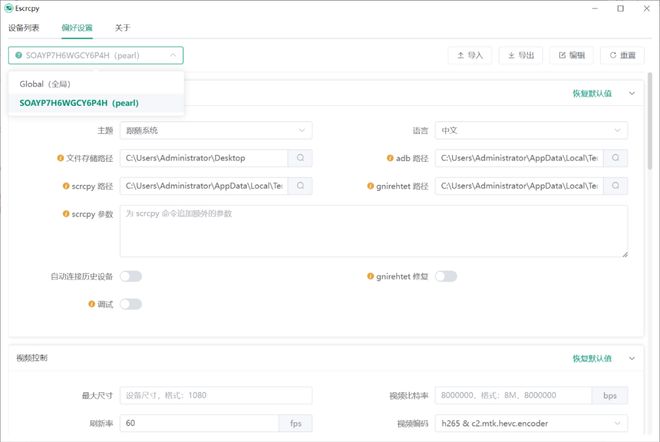
Task: Click the Escrcpy app logo icon
Action: coord(8,8)
